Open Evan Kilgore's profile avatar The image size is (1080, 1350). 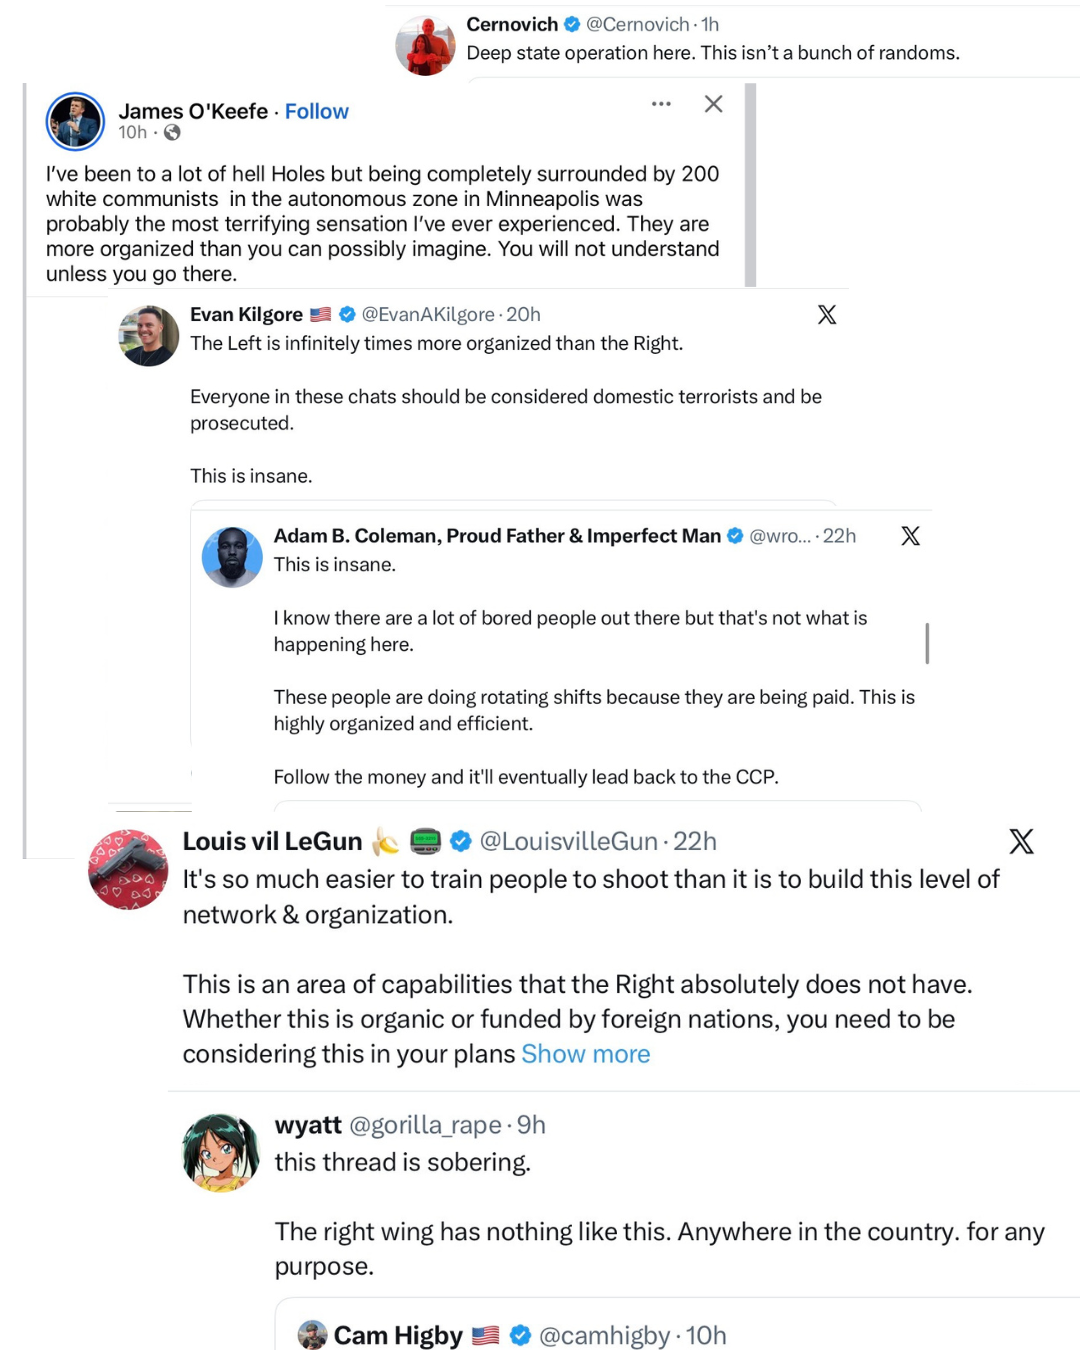(x=148, y=336)
